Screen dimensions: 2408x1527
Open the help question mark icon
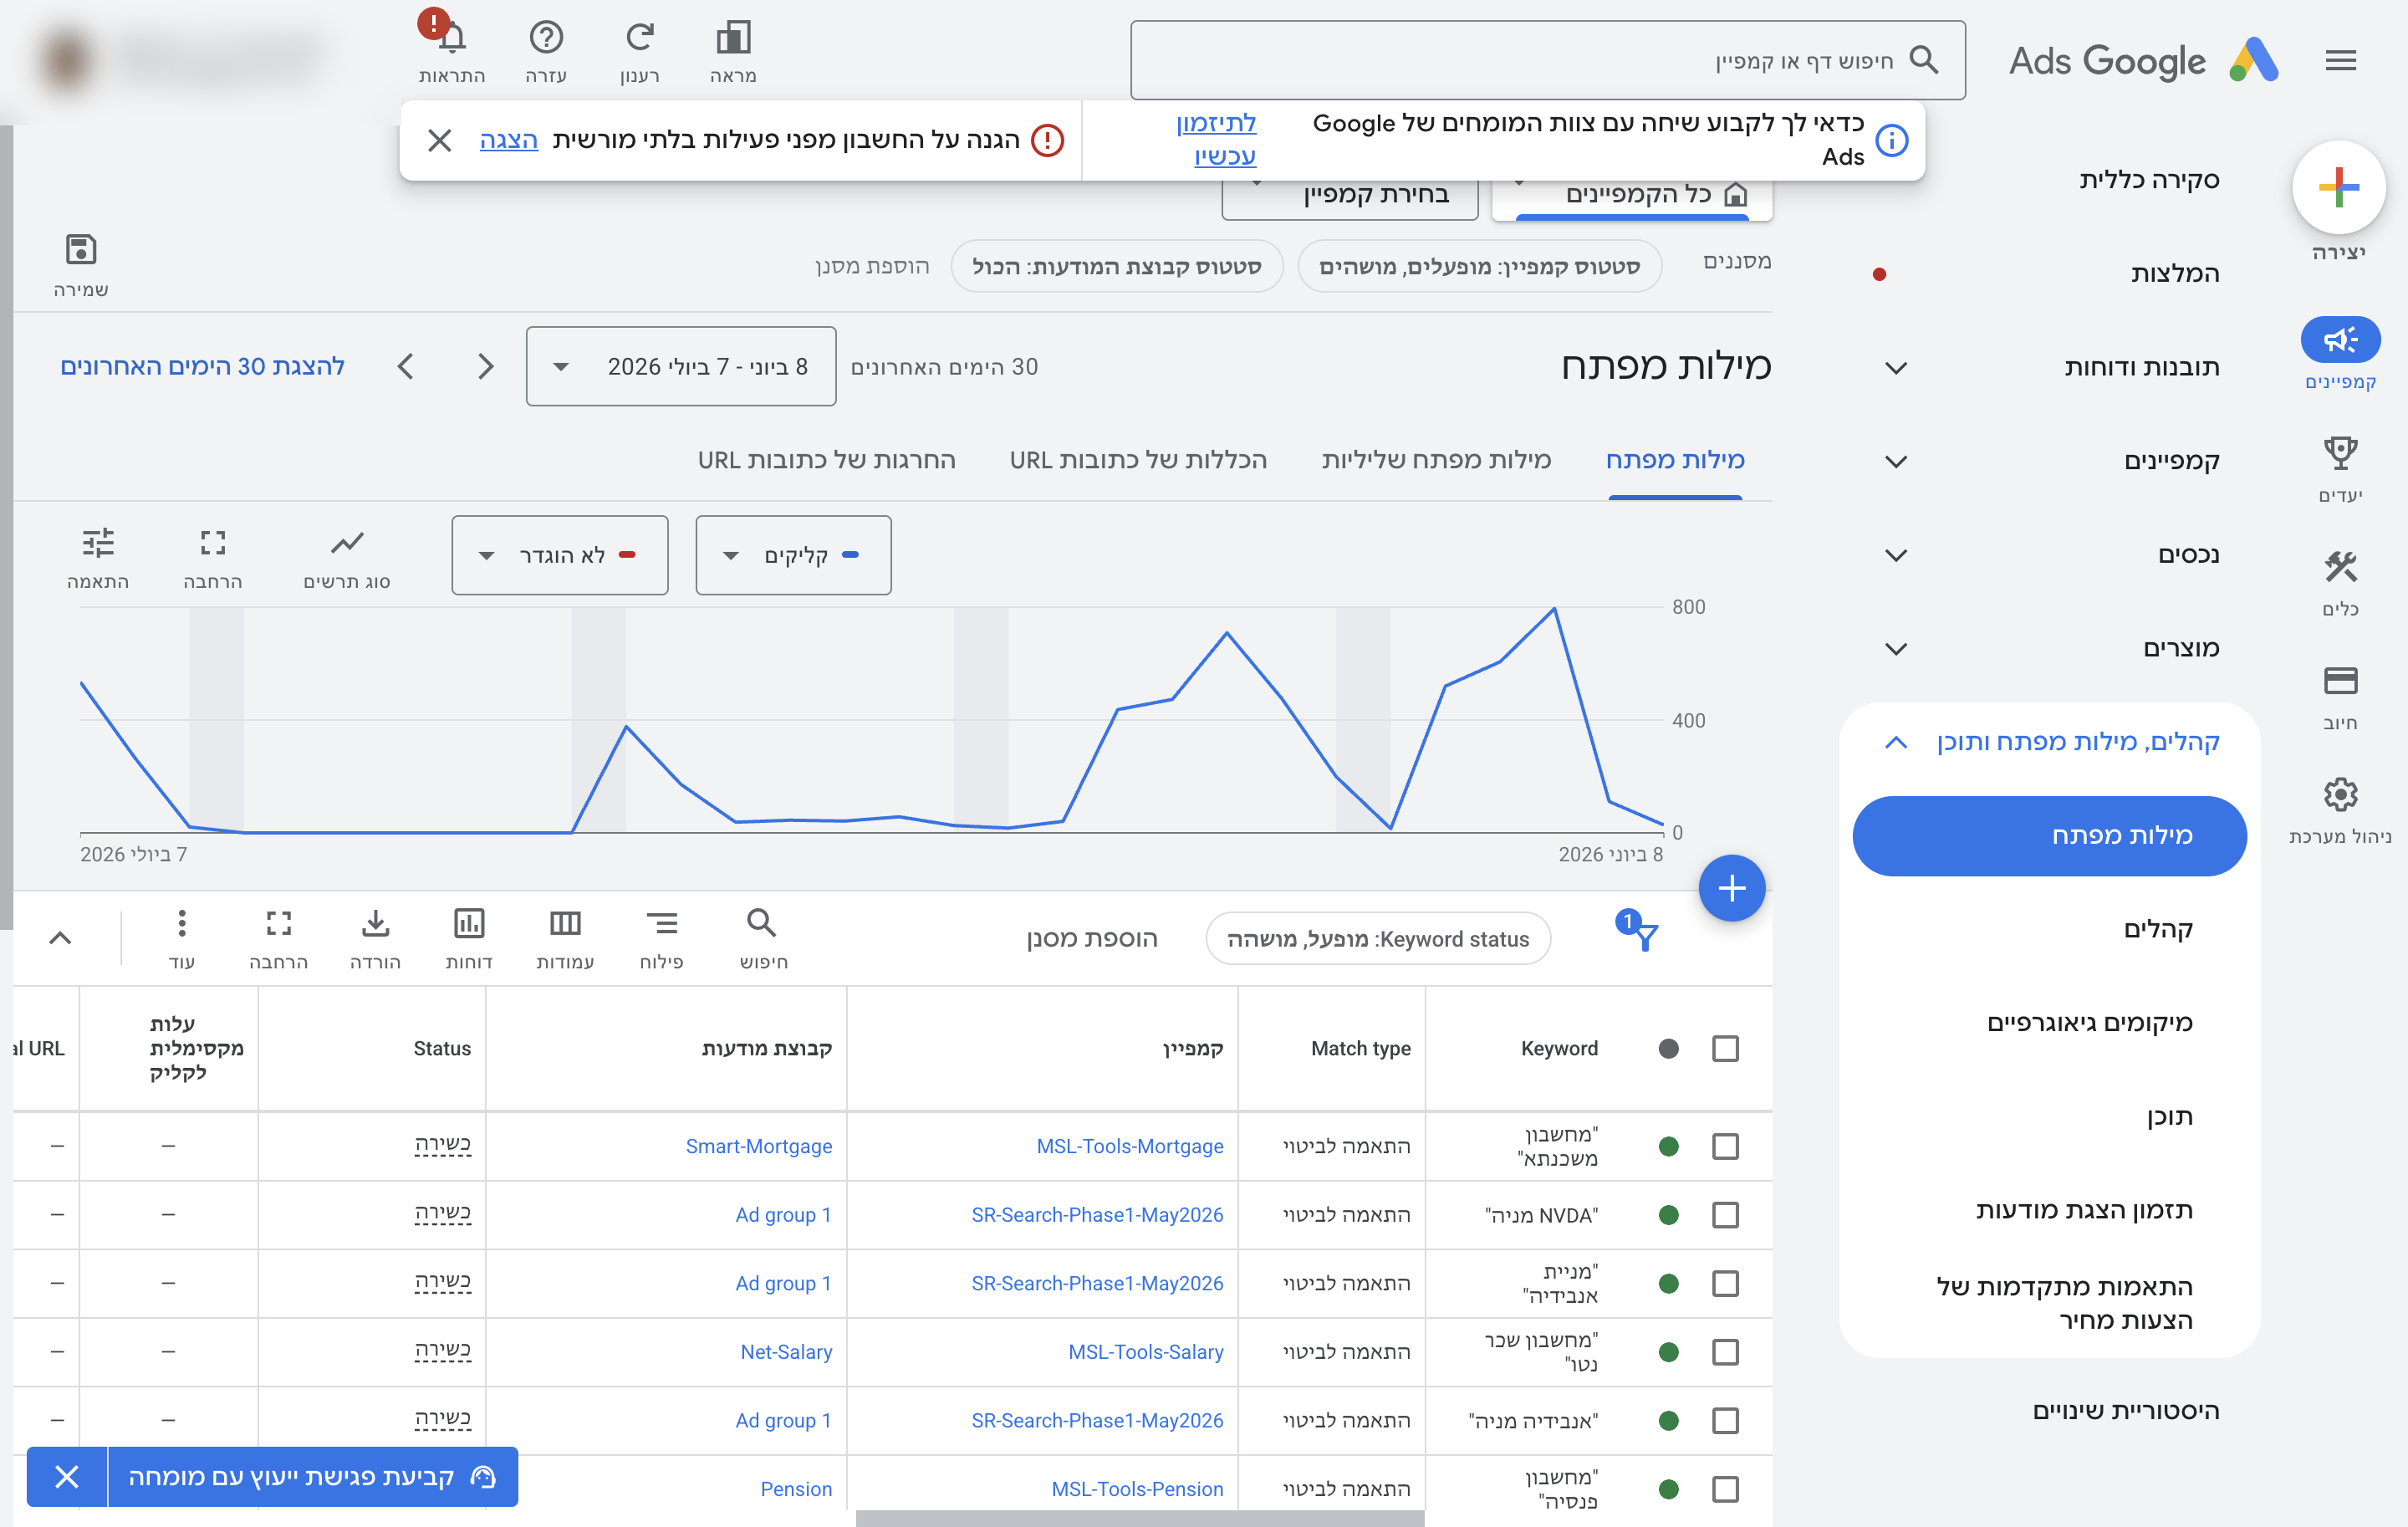546,37
